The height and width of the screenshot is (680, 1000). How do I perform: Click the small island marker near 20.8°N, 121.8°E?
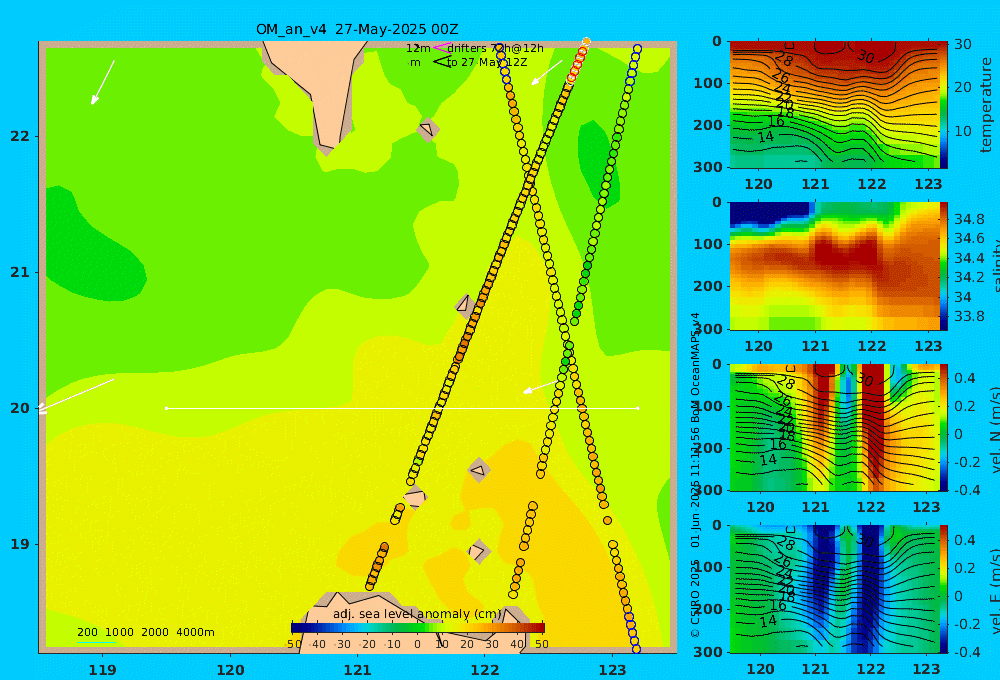click(x=464, y=306)
